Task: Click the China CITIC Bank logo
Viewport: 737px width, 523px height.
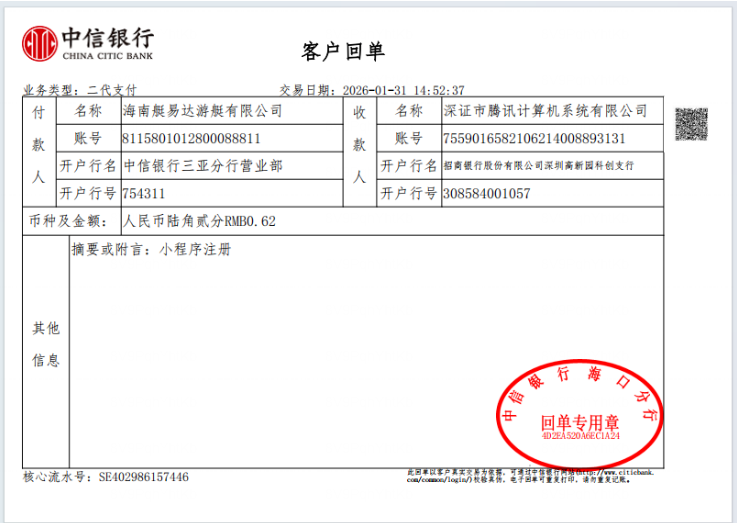Action: point(88,44)
